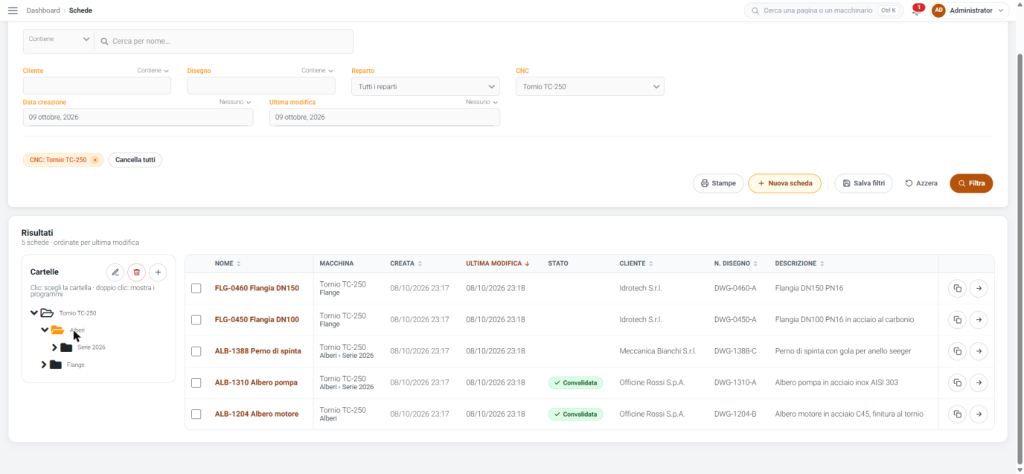Viewport: 1024px width, 474px height.
Task: Click the delete folder trash icon
Action: point(136,272)
